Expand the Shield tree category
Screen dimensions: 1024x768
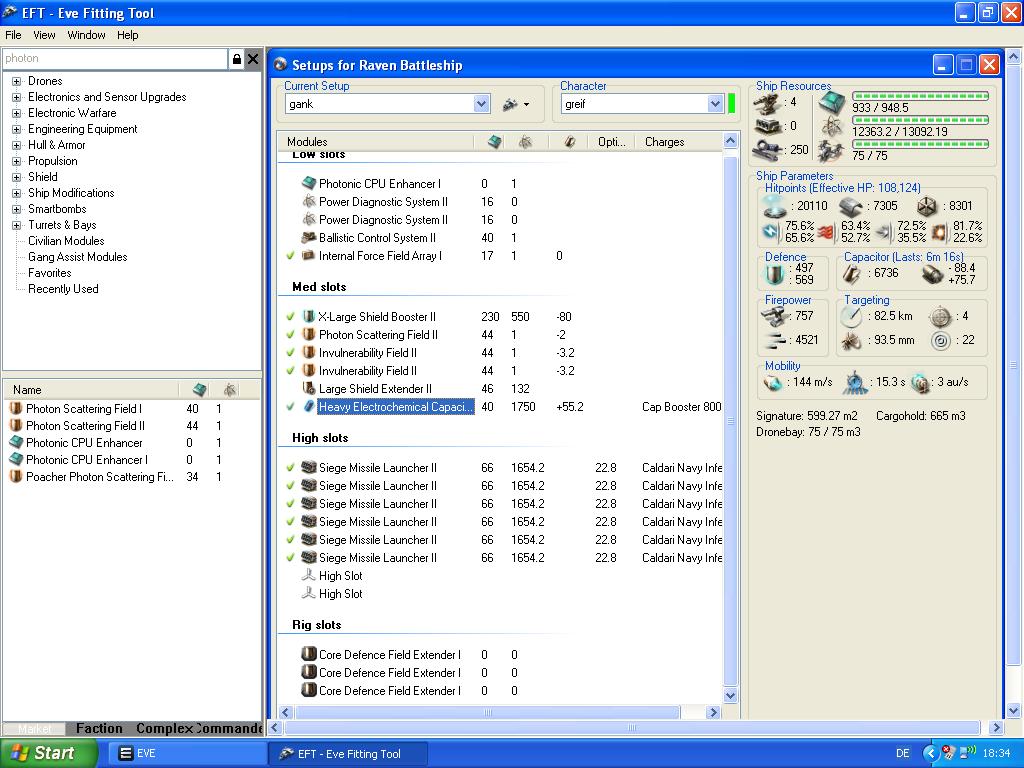tap(16, 177)
